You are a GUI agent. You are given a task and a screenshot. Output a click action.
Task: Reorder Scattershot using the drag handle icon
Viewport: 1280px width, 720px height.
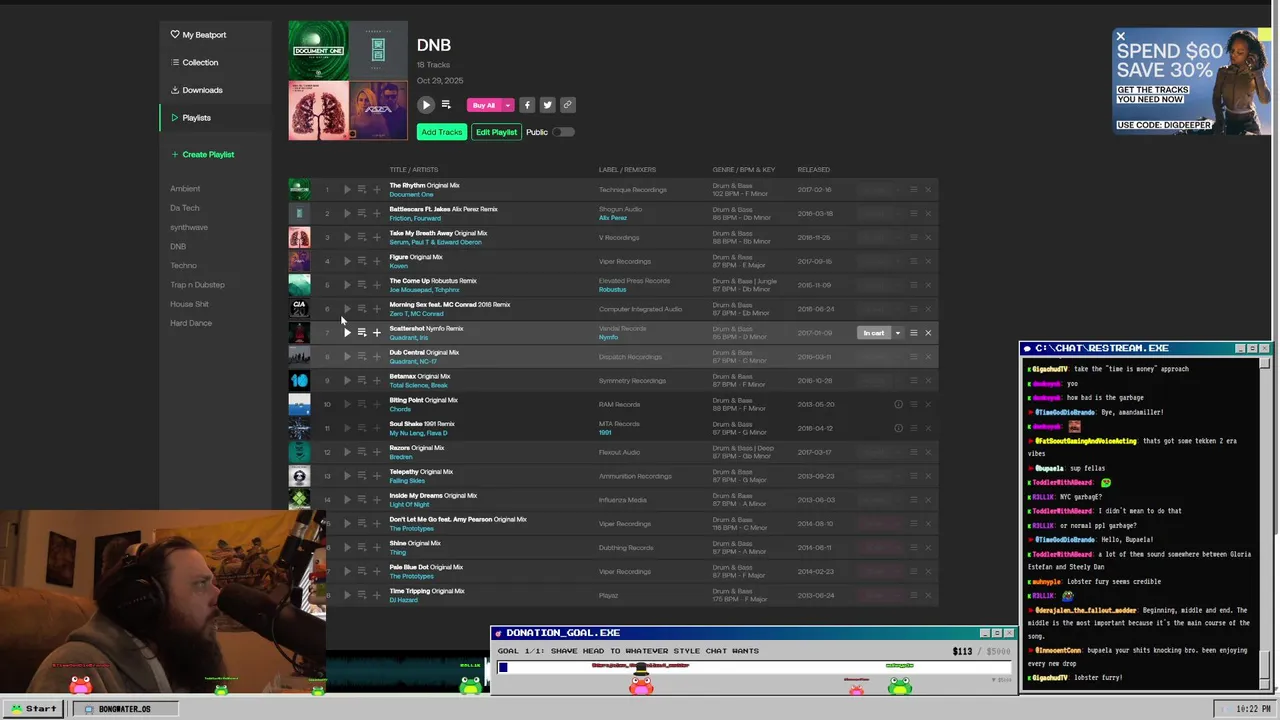click(x=913, y=333)
